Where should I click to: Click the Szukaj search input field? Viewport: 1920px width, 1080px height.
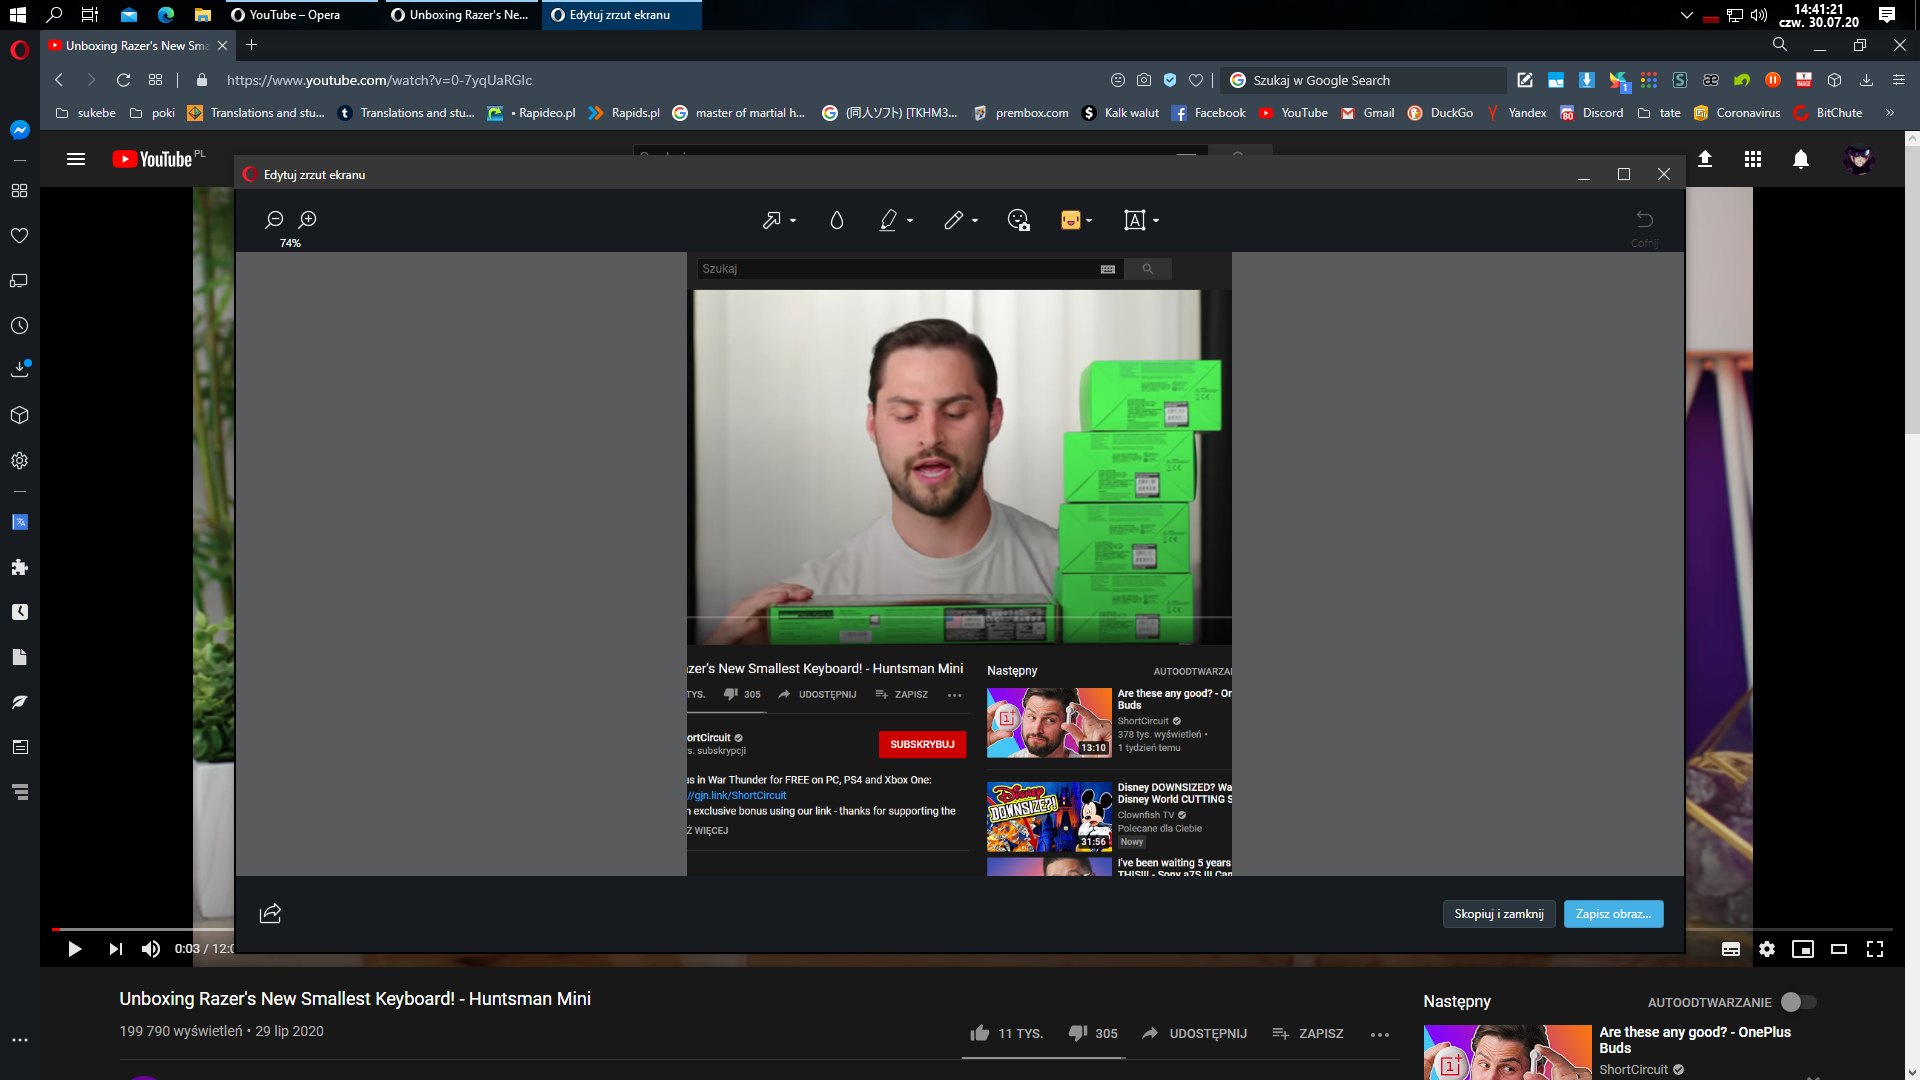click(x=901, y=269)
